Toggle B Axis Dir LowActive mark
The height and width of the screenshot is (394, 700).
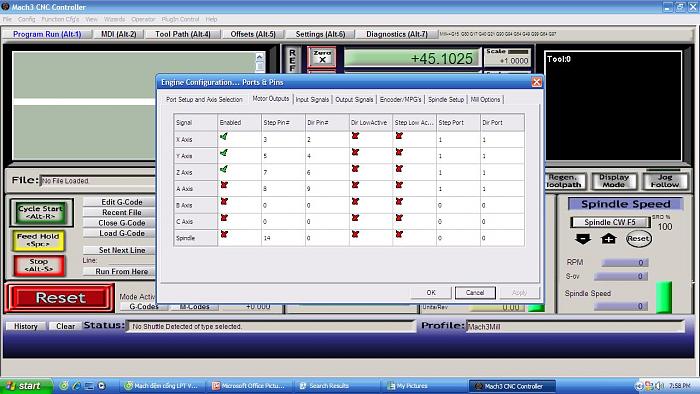[355, 202]
